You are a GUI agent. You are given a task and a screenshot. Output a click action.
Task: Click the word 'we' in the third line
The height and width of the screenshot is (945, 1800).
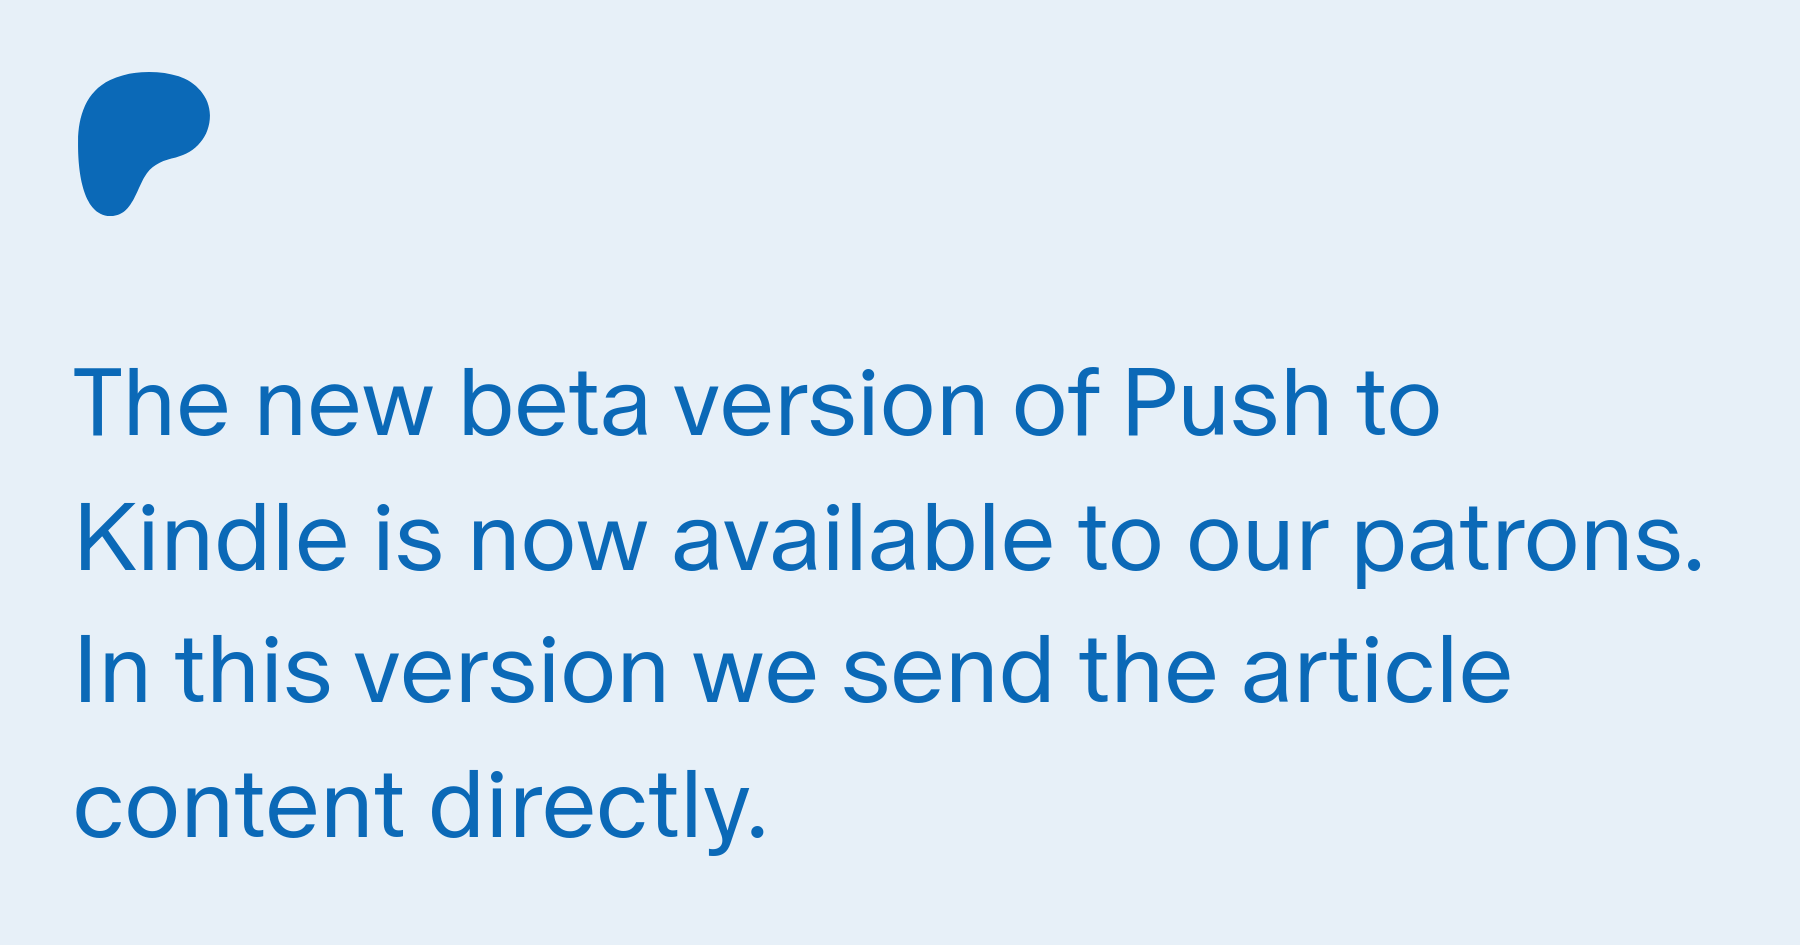[755, 677]
